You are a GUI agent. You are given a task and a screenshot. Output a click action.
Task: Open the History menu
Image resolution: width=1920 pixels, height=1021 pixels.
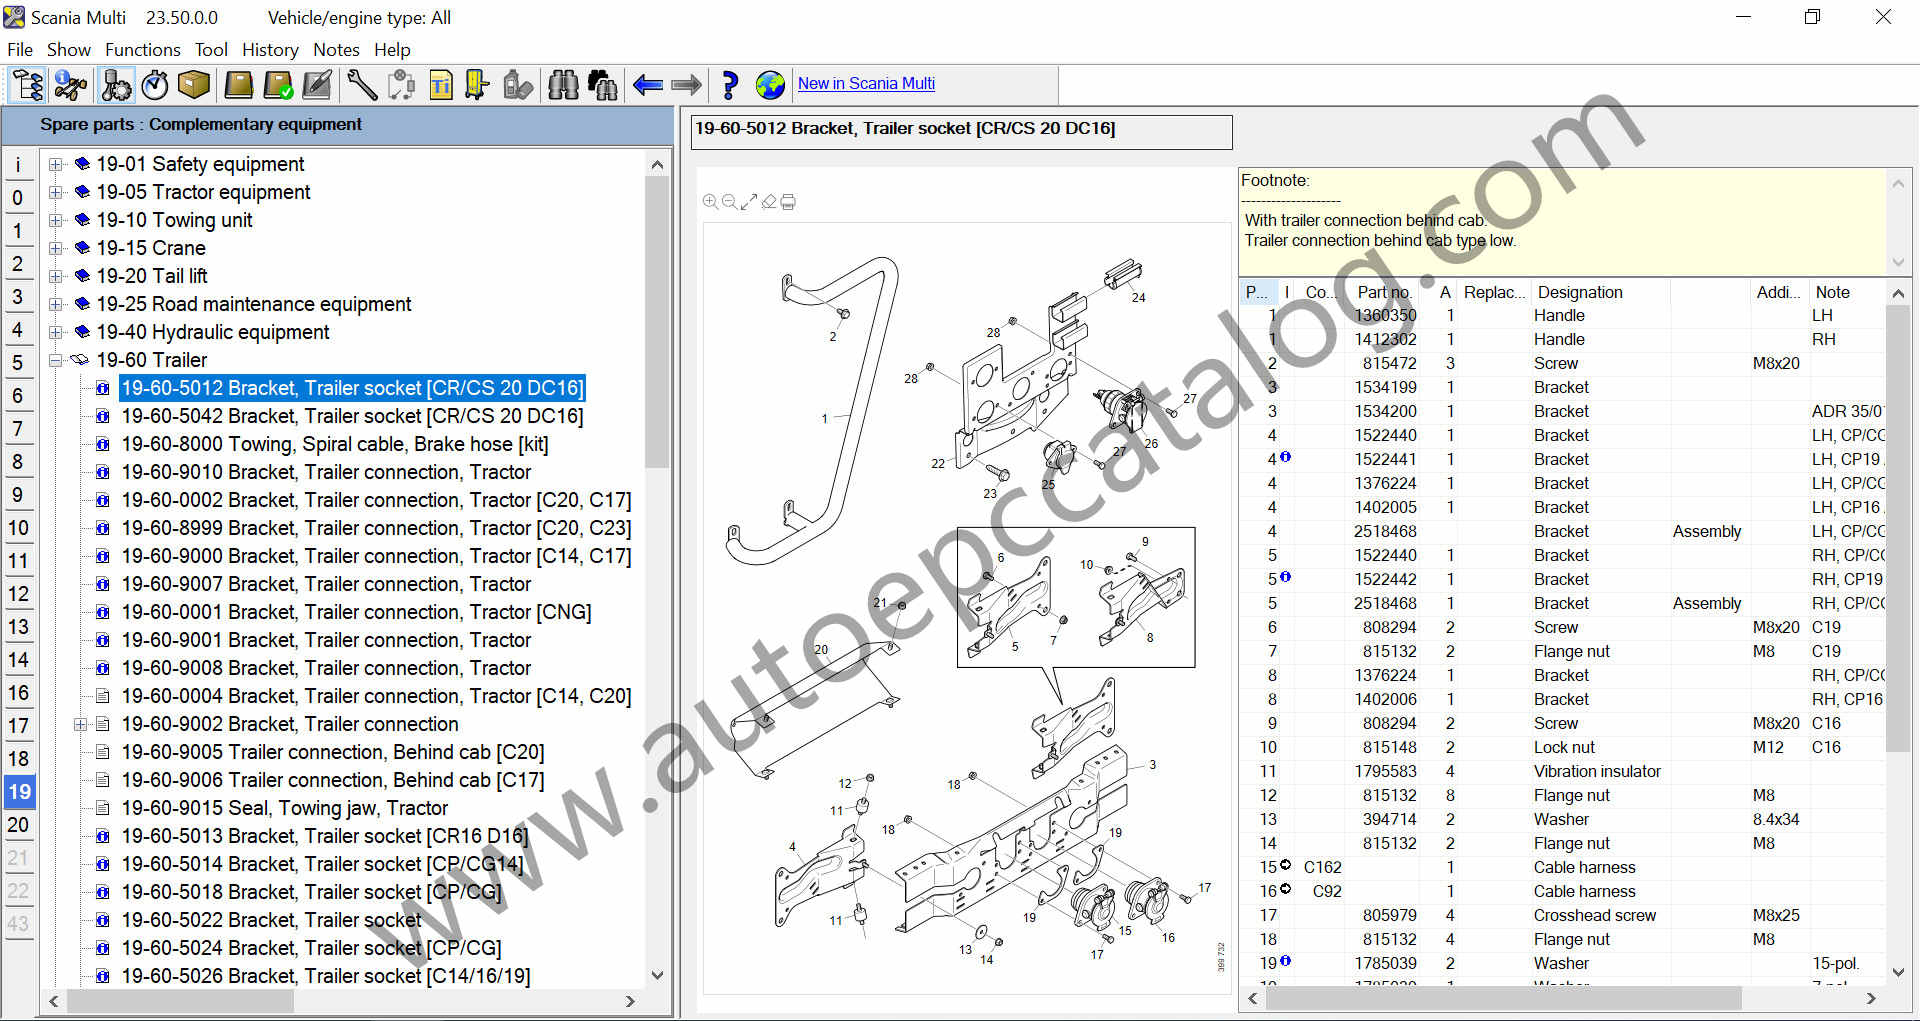[x=270, y=50]
